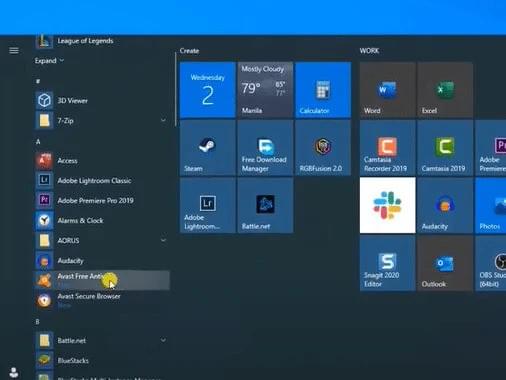
Task: Open the Steam tile
Action: pyautogui.click(x=208, y=148)
